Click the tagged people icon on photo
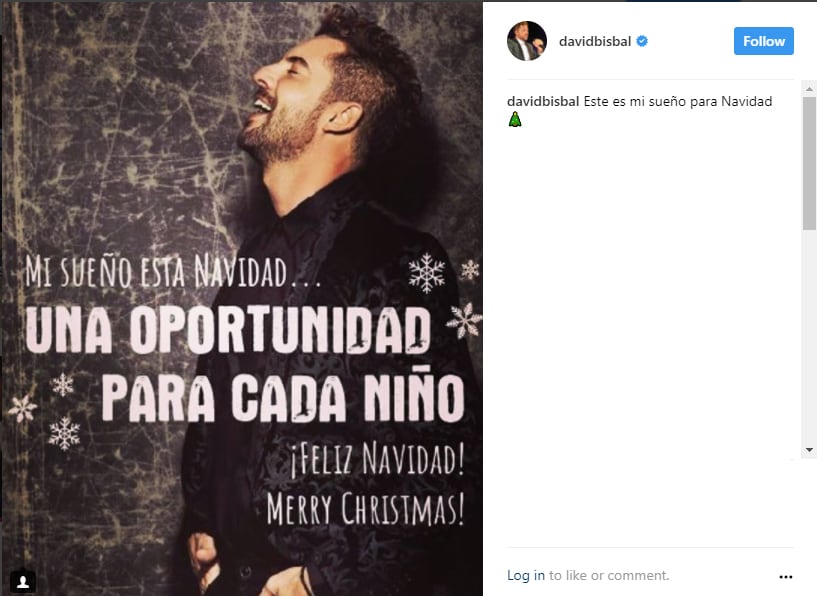 pos(23,581)
